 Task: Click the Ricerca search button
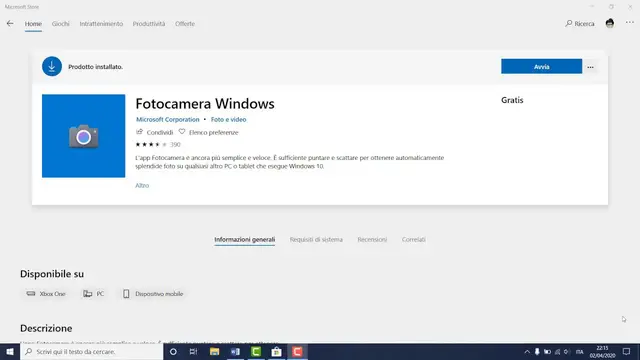(580, 24)
